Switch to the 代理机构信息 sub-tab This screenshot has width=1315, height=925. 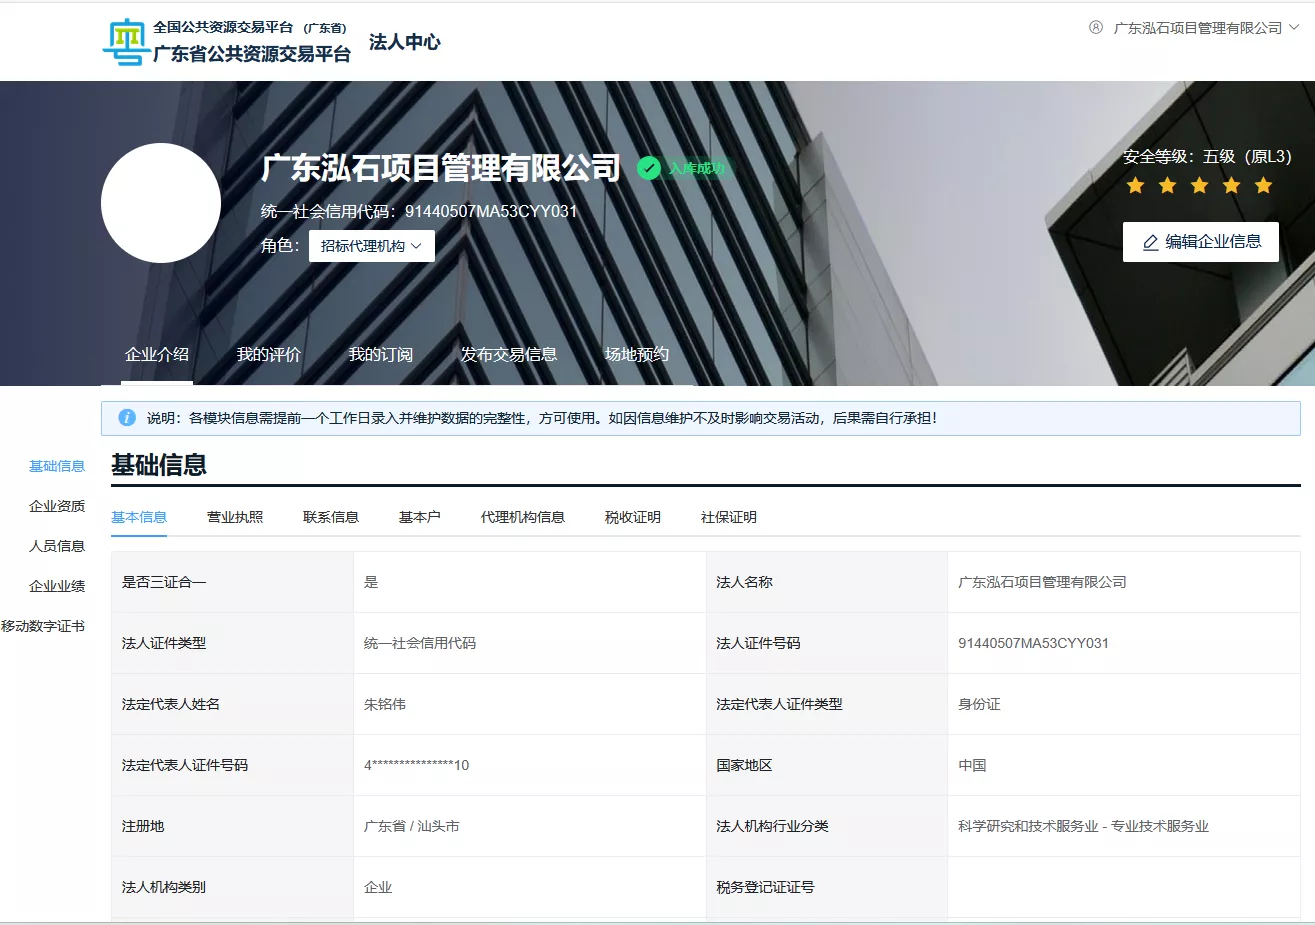(x=523, y=517)
